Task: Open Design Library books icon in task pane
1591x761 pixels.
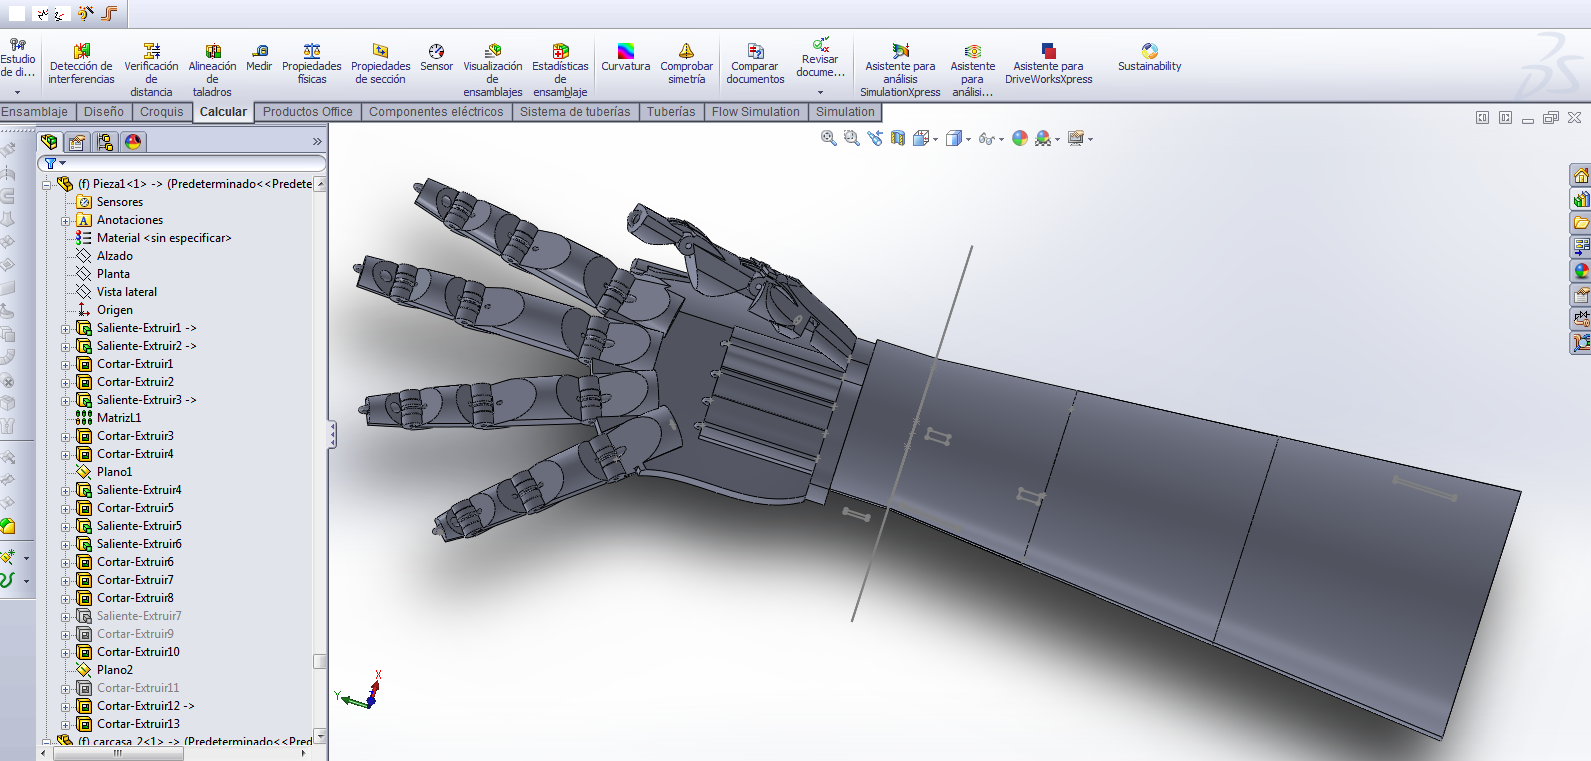Action: 1581,200
